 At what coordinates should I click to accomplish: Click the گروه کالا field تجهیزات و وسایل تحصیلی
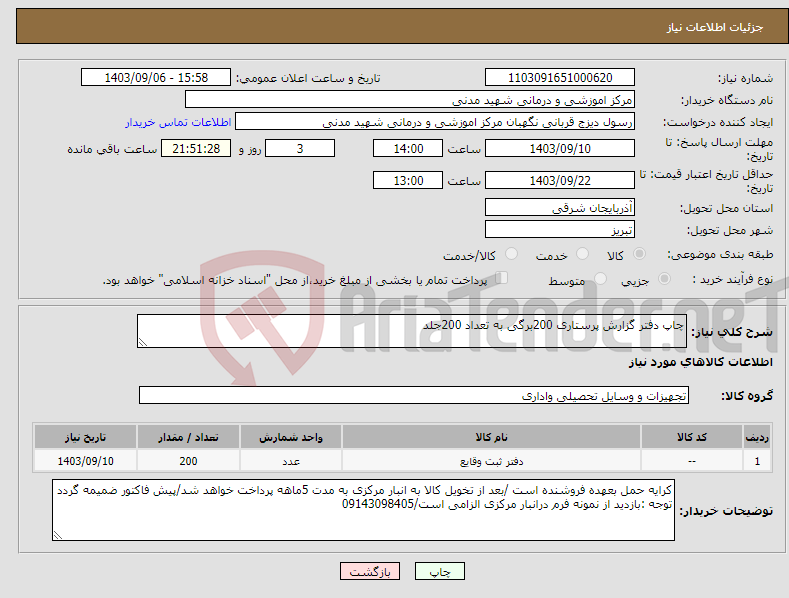pos(414,396)
